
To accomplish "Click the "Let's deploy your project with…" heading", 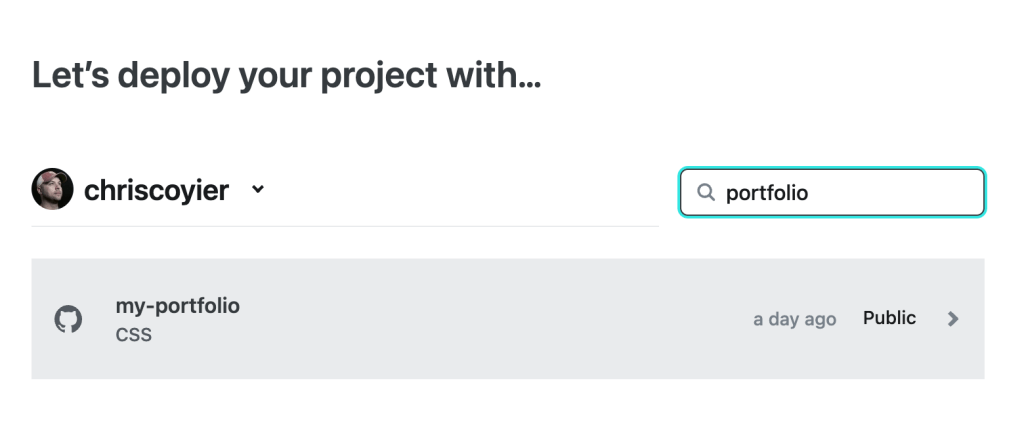I will pyautogui.click(x=286, y=76).
